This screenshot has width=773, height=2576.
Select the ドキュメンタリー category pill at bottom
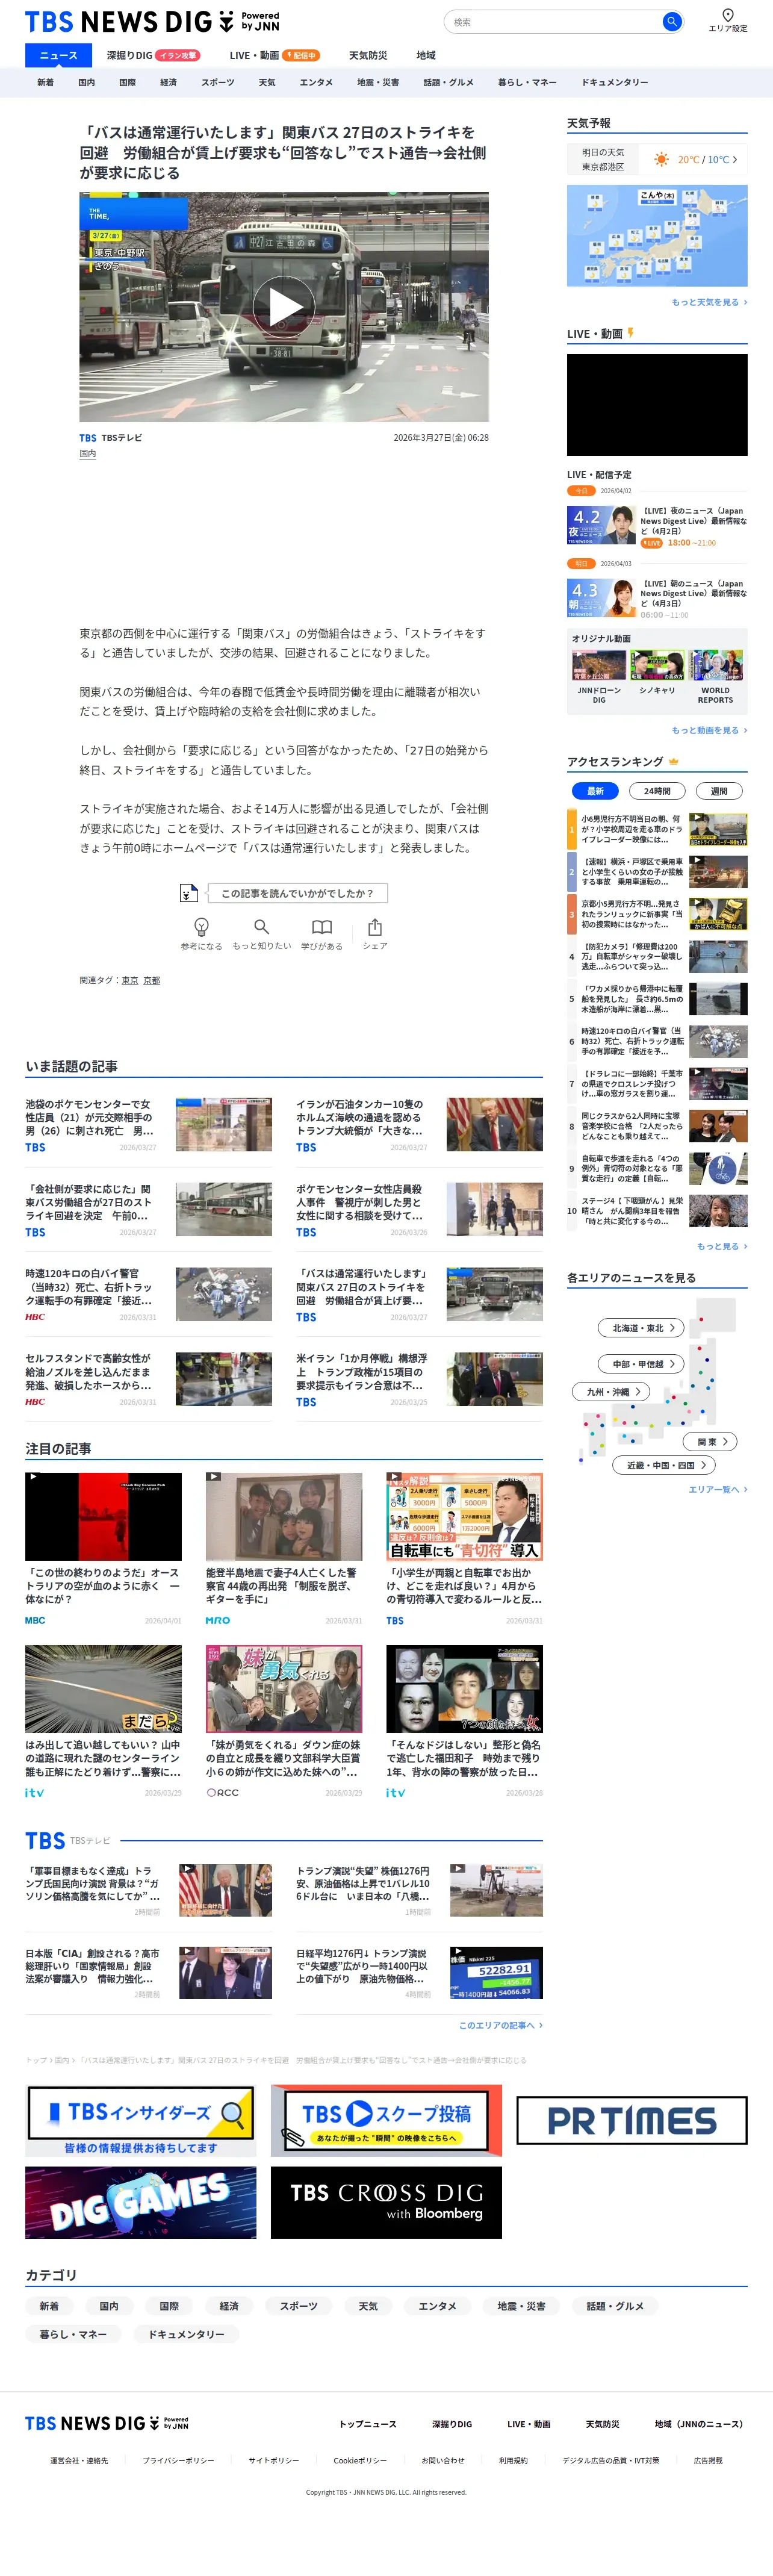187,2334
